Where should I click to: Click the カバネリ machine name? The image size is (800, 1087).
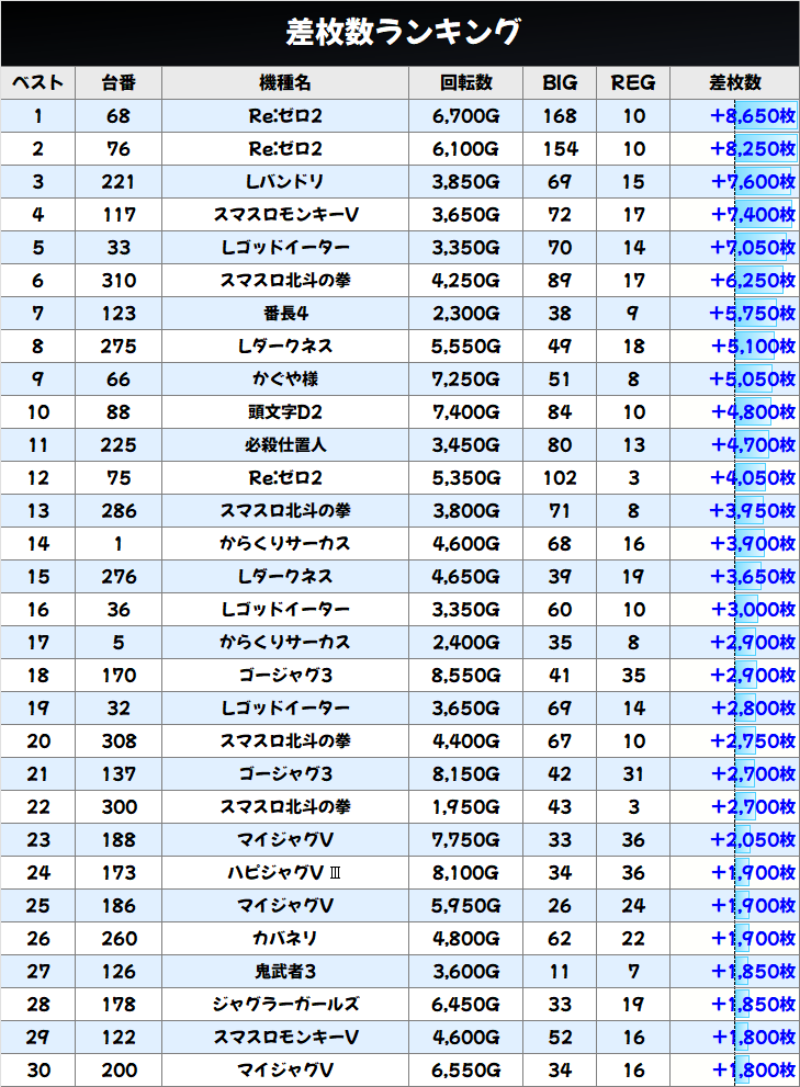point(285,940)
